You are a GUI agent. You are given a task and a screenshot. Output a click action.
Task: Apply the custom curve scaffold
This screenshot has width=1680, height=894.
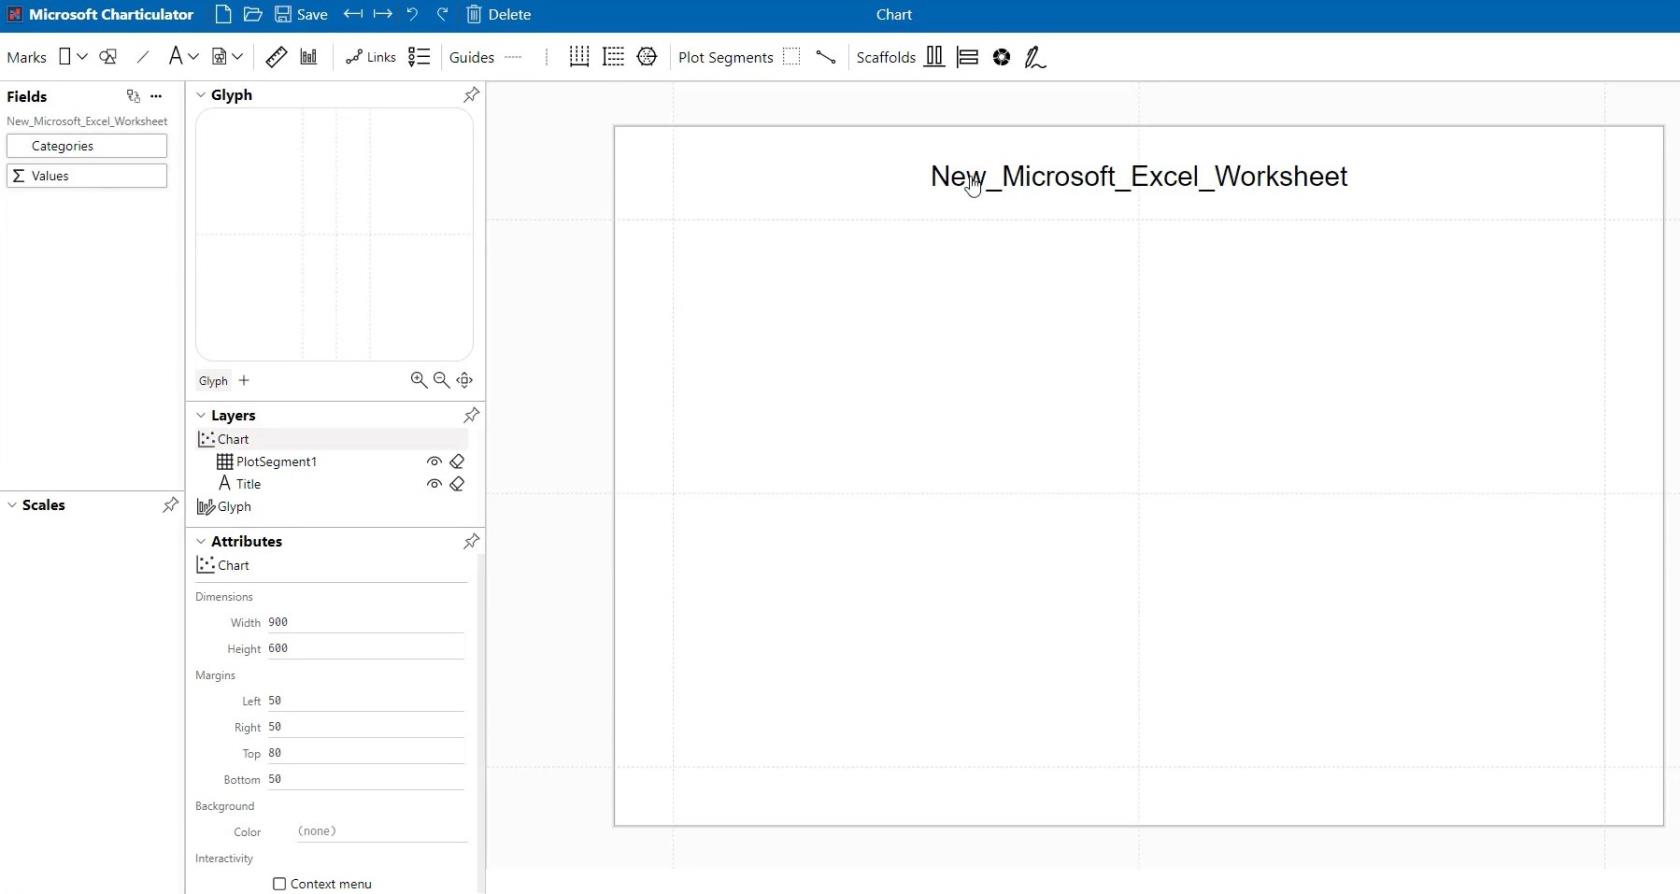click(1035, 58)
